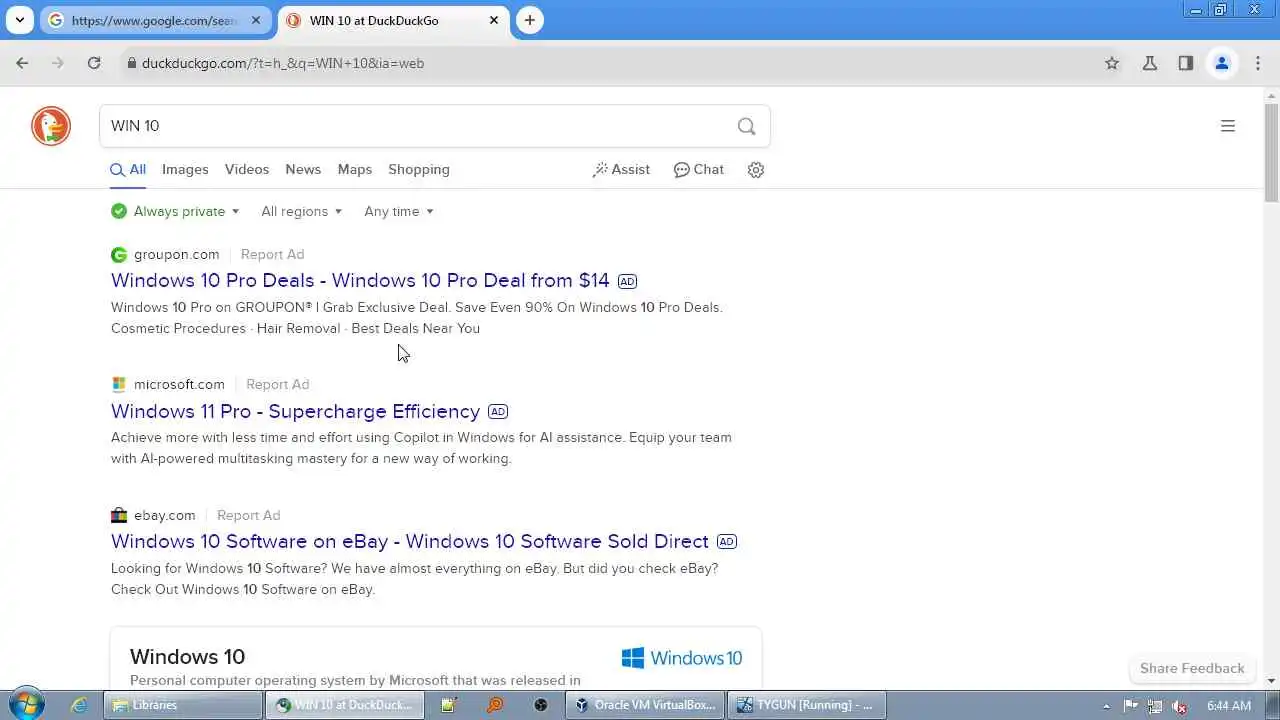Open Chrome Labs flask icon

[x=1150, y=63]
